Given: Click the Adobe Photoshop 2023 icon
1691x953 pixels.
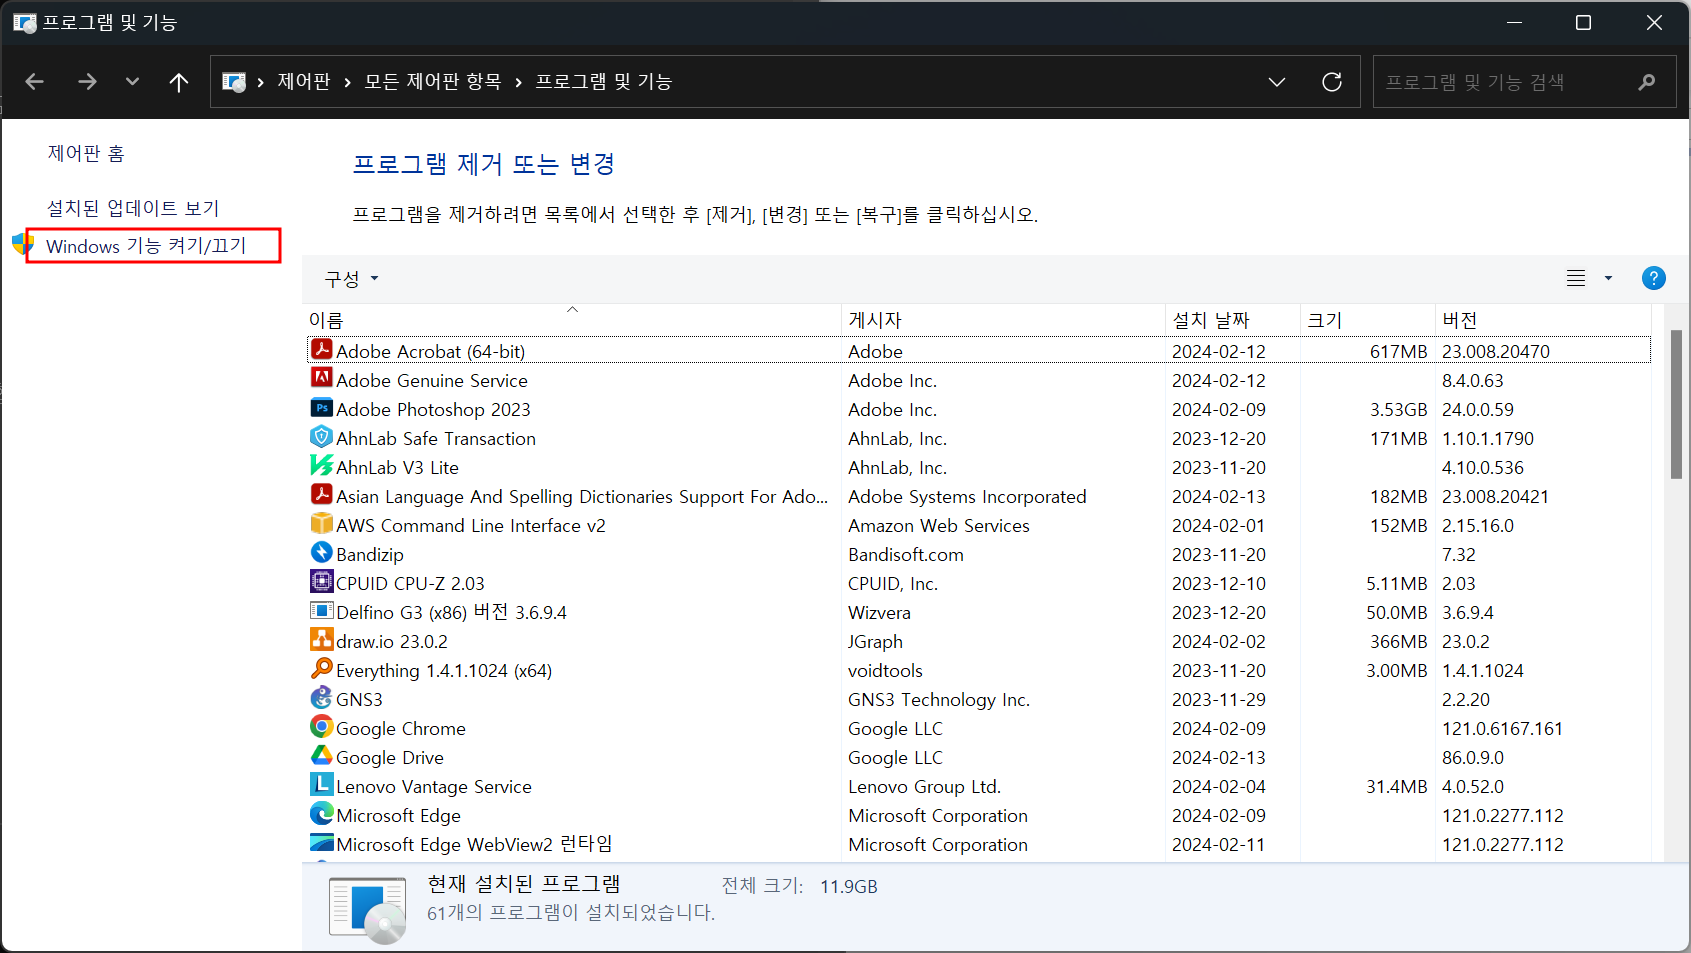Looking at the screenshot, I should point(321,408).
